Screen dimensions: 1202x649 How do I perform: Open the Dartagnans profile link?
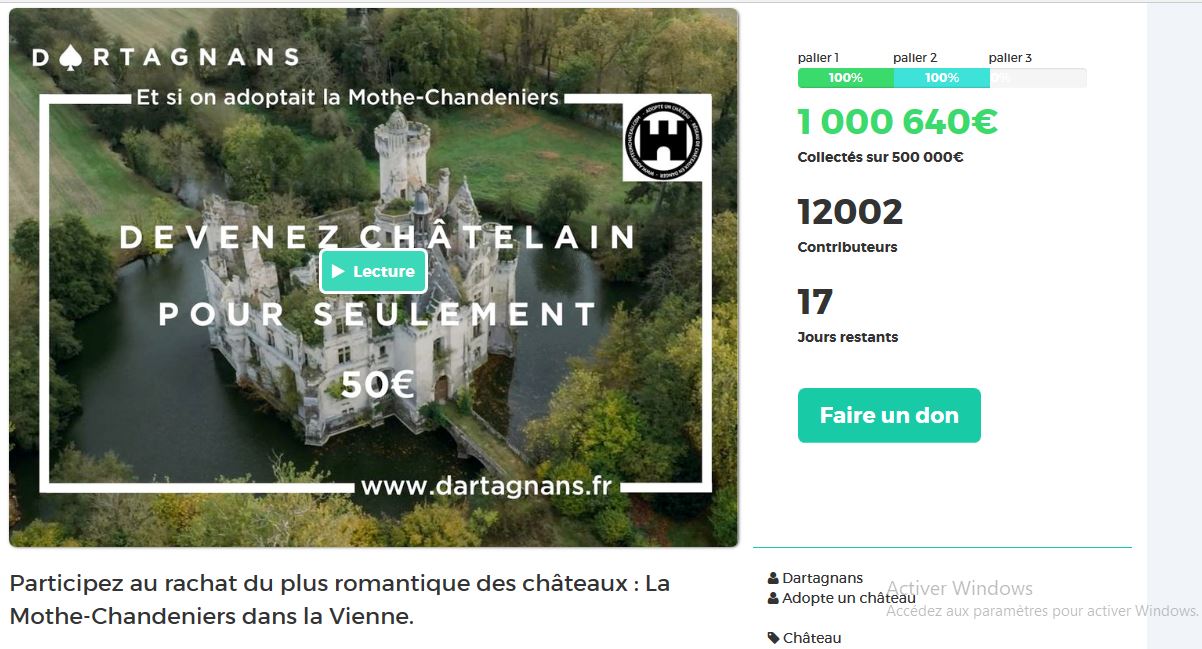tap(822, 578)
